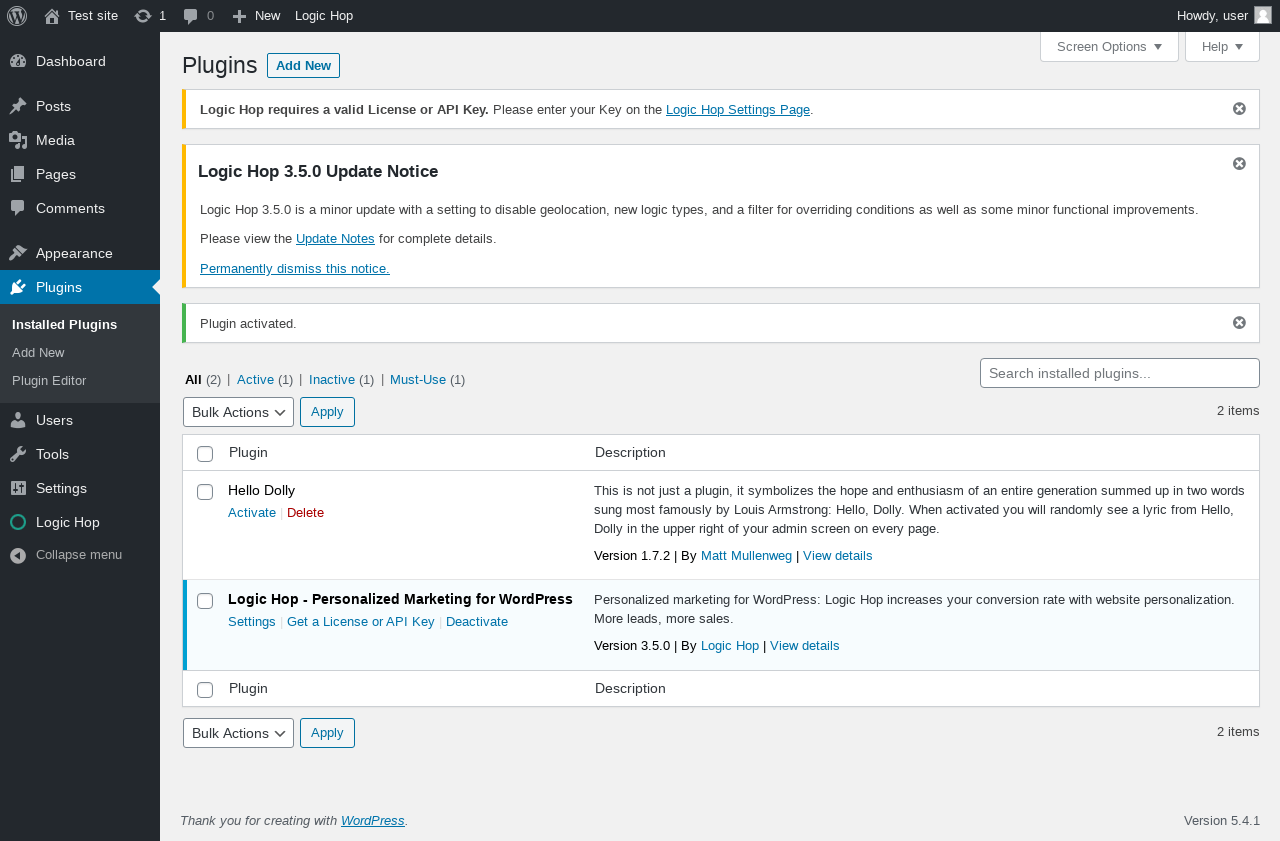This screenshot has width=1280, height=841.
Task: Dismiss the Logic Hop 3.5.0 Update Notice
Action: point(1239,163)
